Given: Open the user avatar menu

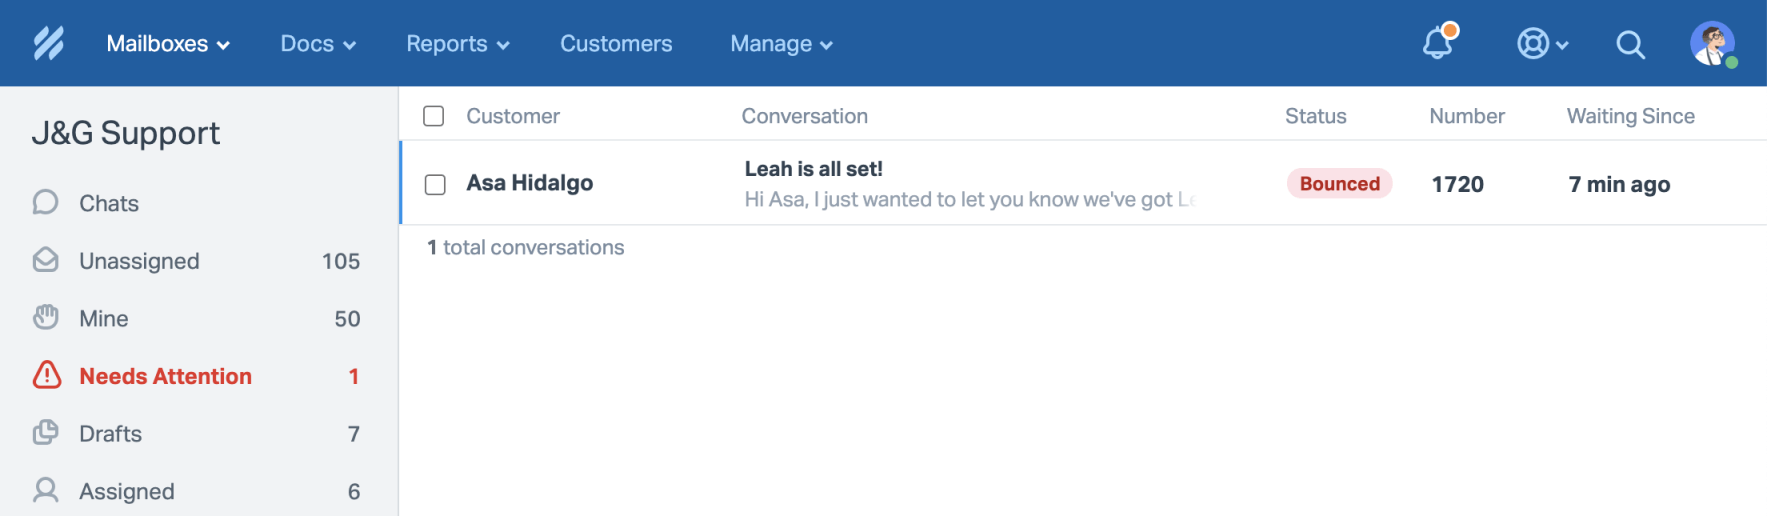Looking at the screenshot, I should (1713, 44).
